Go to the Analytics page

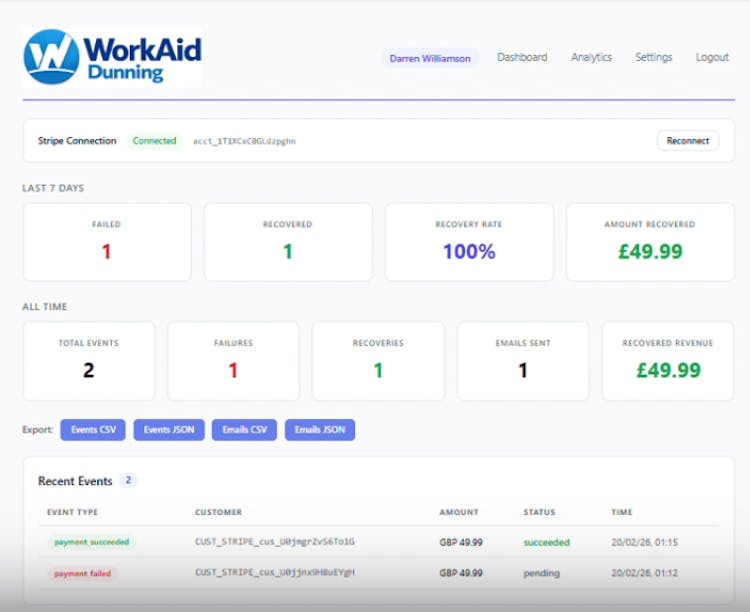pos(591,57)
